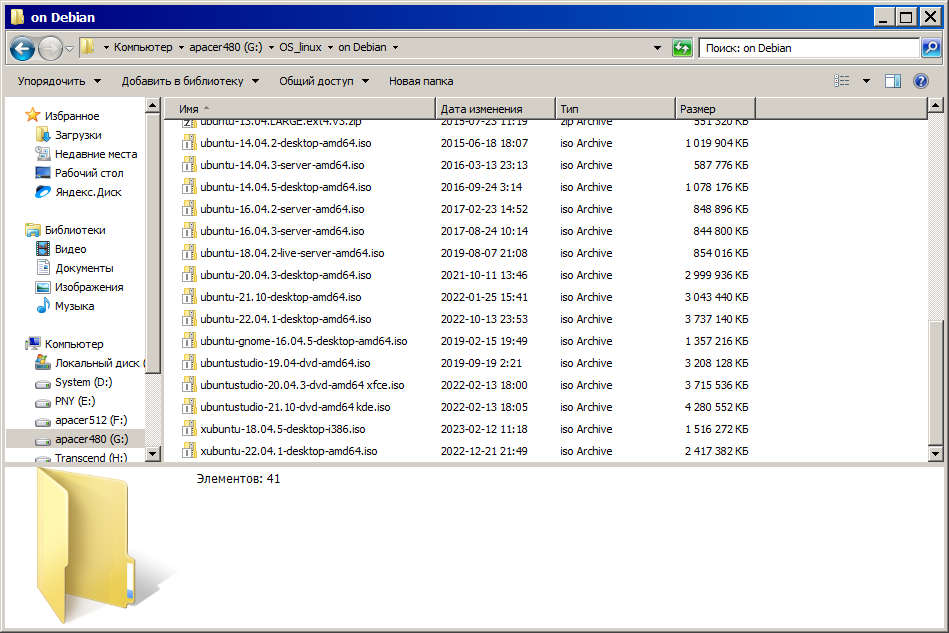Sort by the Тип column header
949x633 pixels.
click(615, 109)
